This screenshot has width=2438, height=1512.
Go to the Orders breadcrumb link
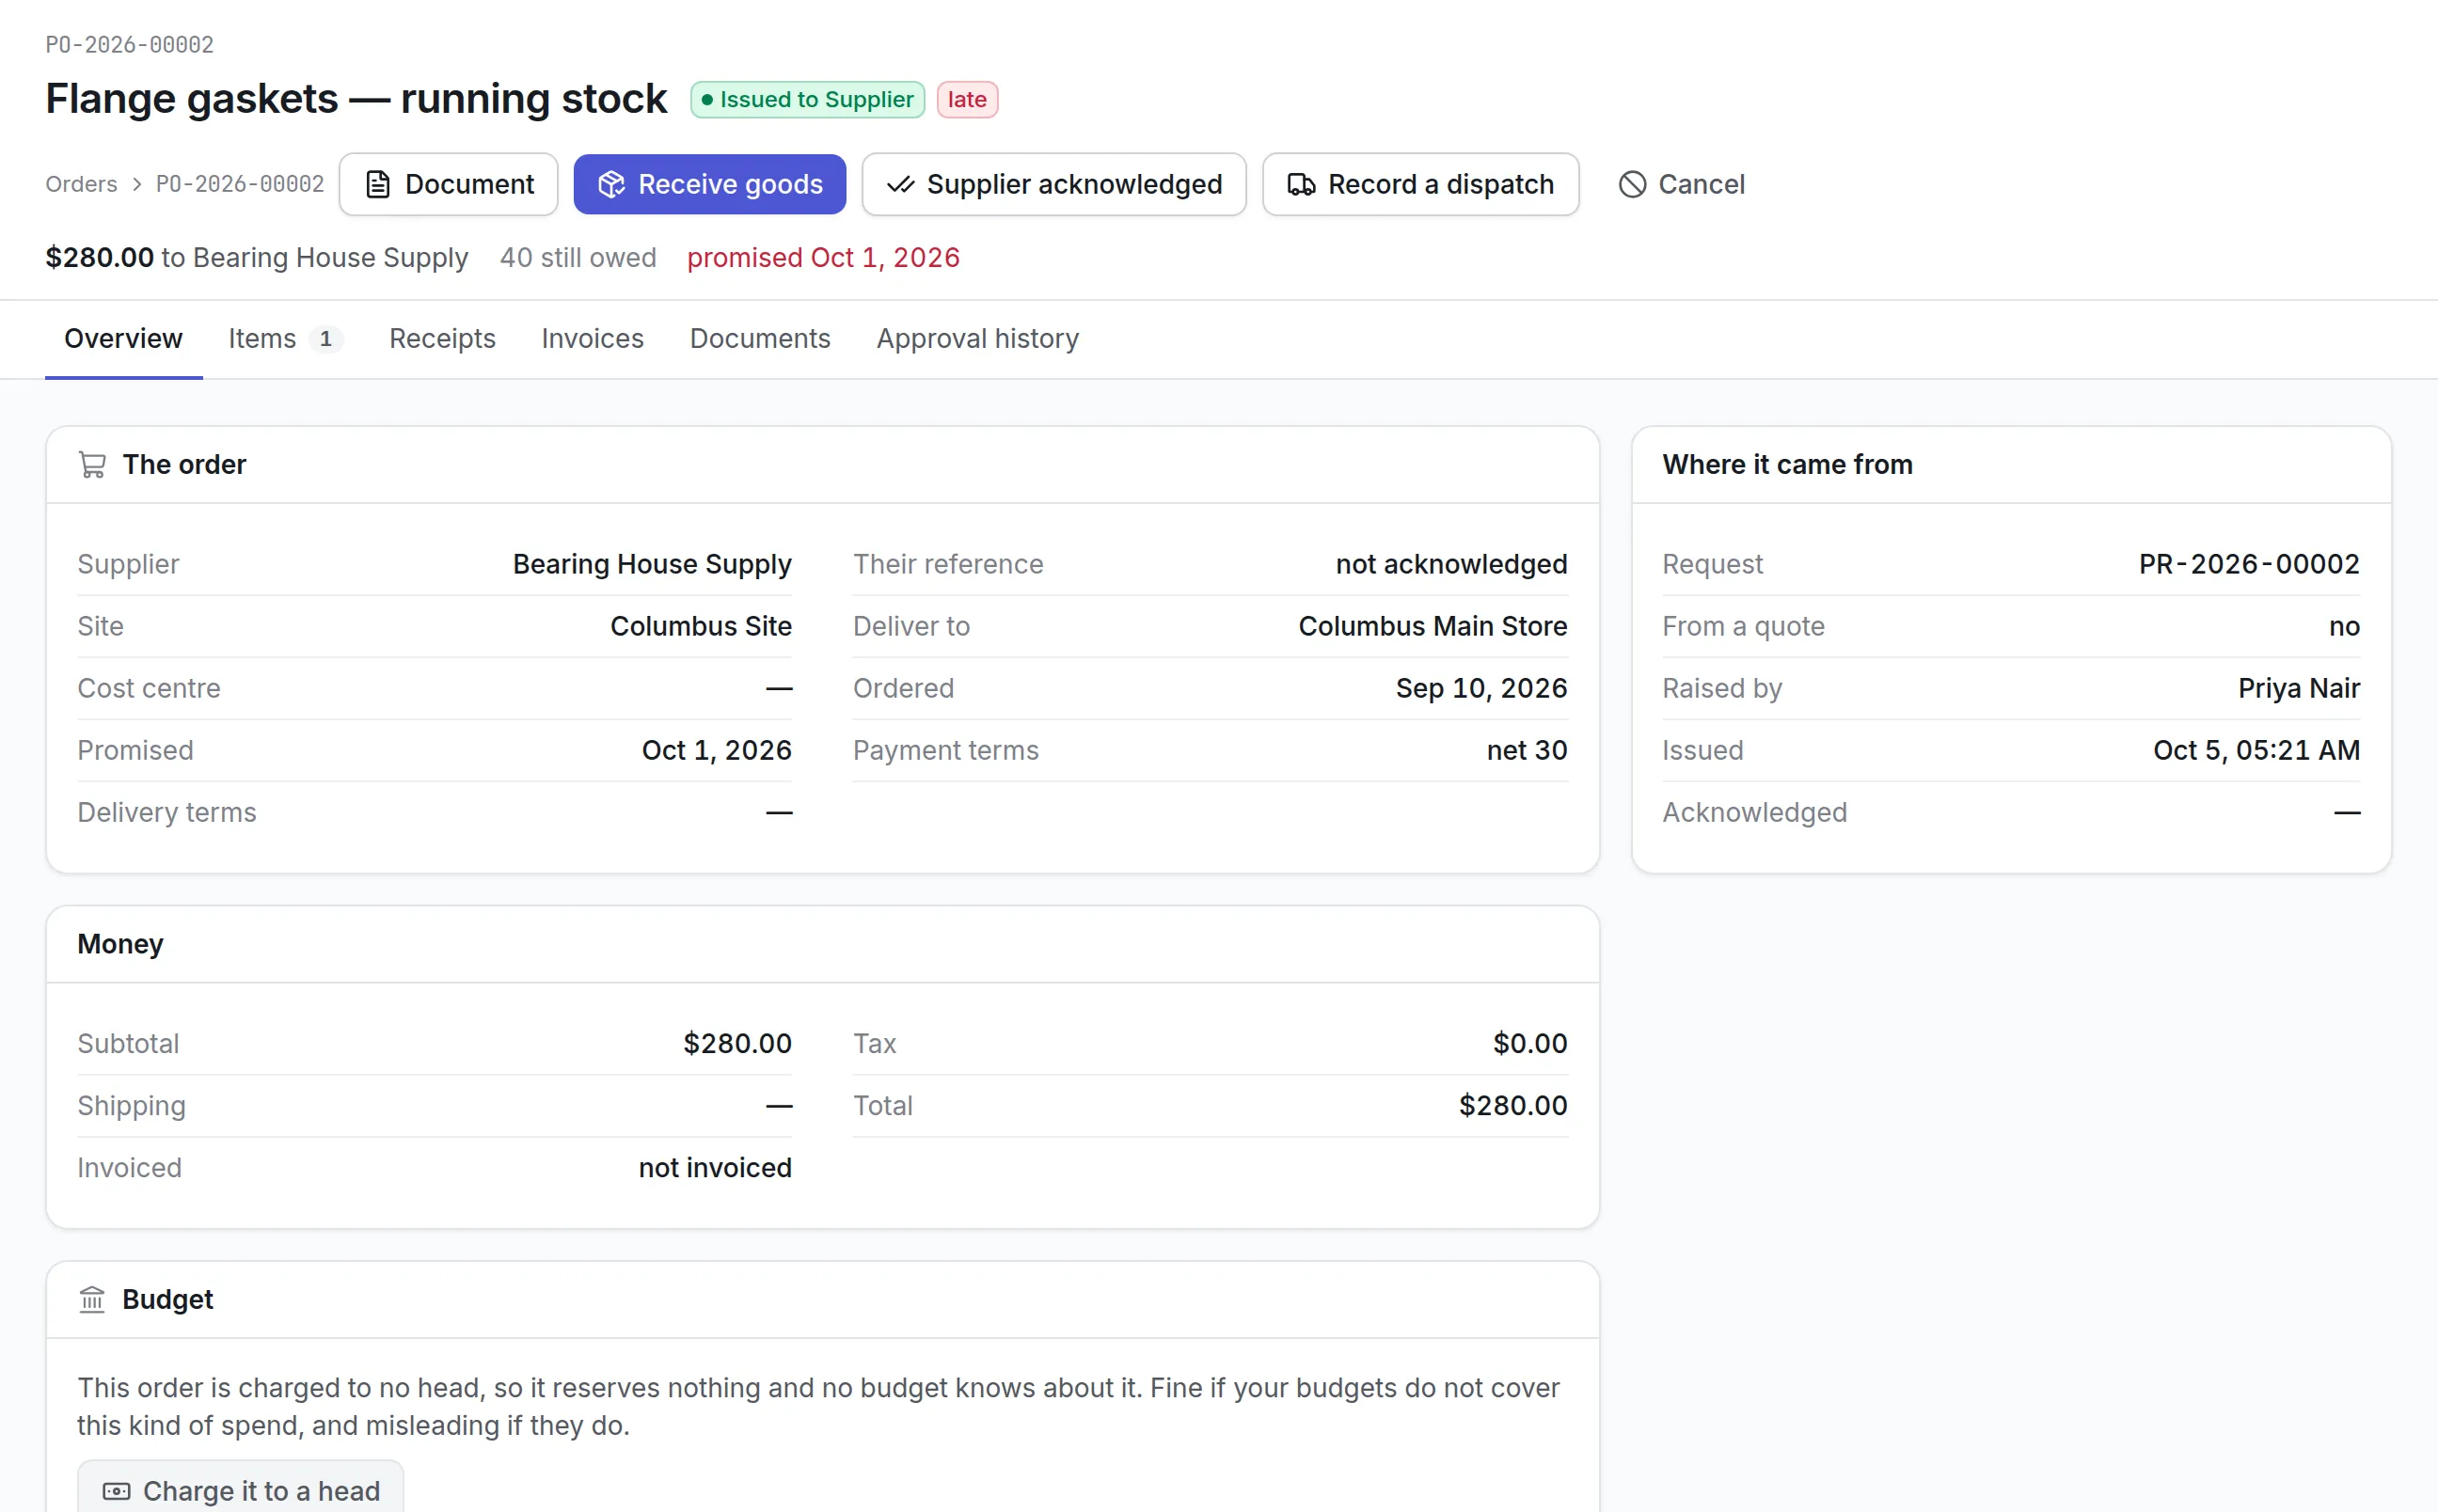(x=81, y=185)
